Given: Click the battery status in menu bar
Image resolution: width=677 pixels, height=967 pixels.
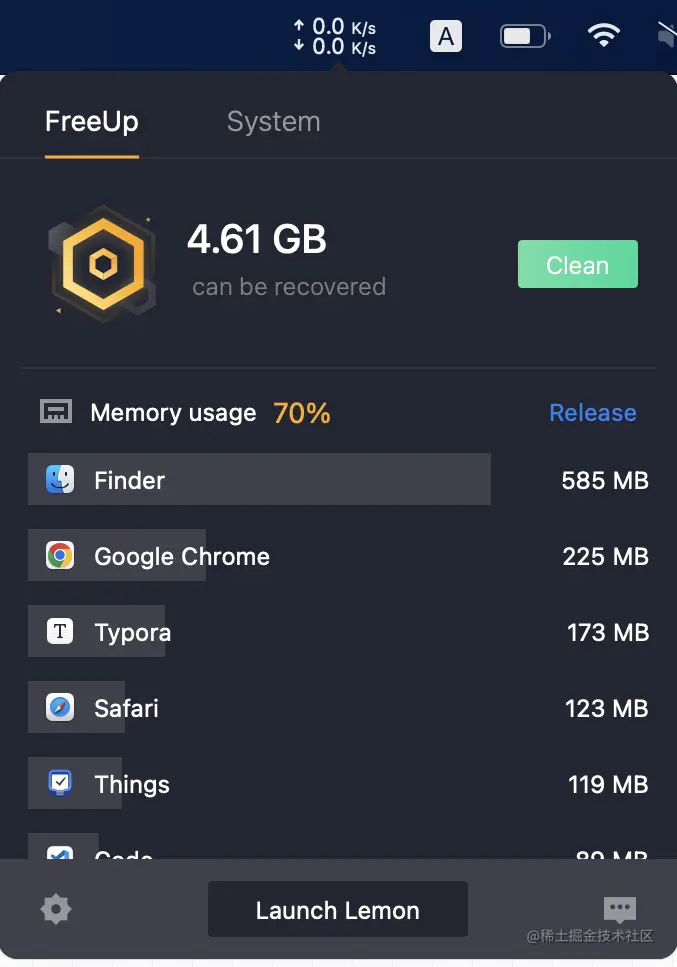Looking at the screenshot, I should click(524, 36).
